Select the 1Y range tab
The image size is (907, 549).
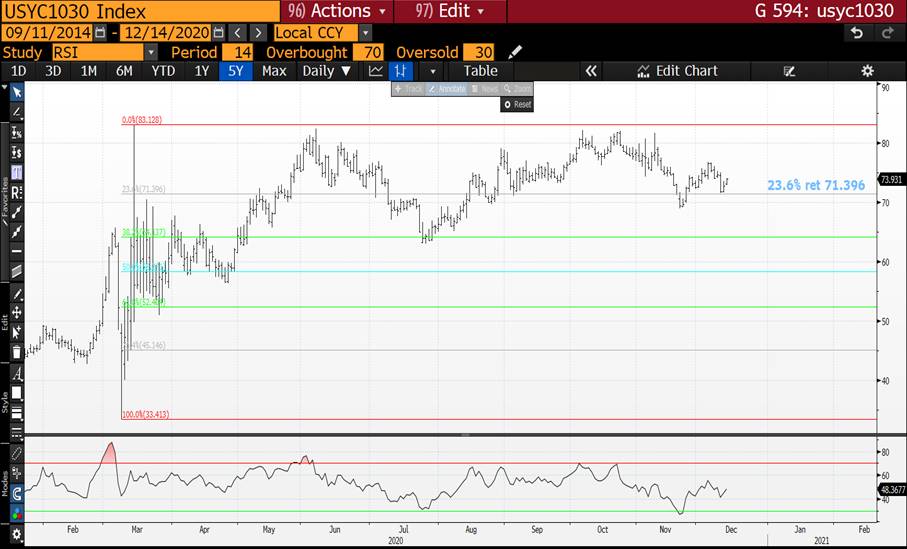tap(201, 71)
